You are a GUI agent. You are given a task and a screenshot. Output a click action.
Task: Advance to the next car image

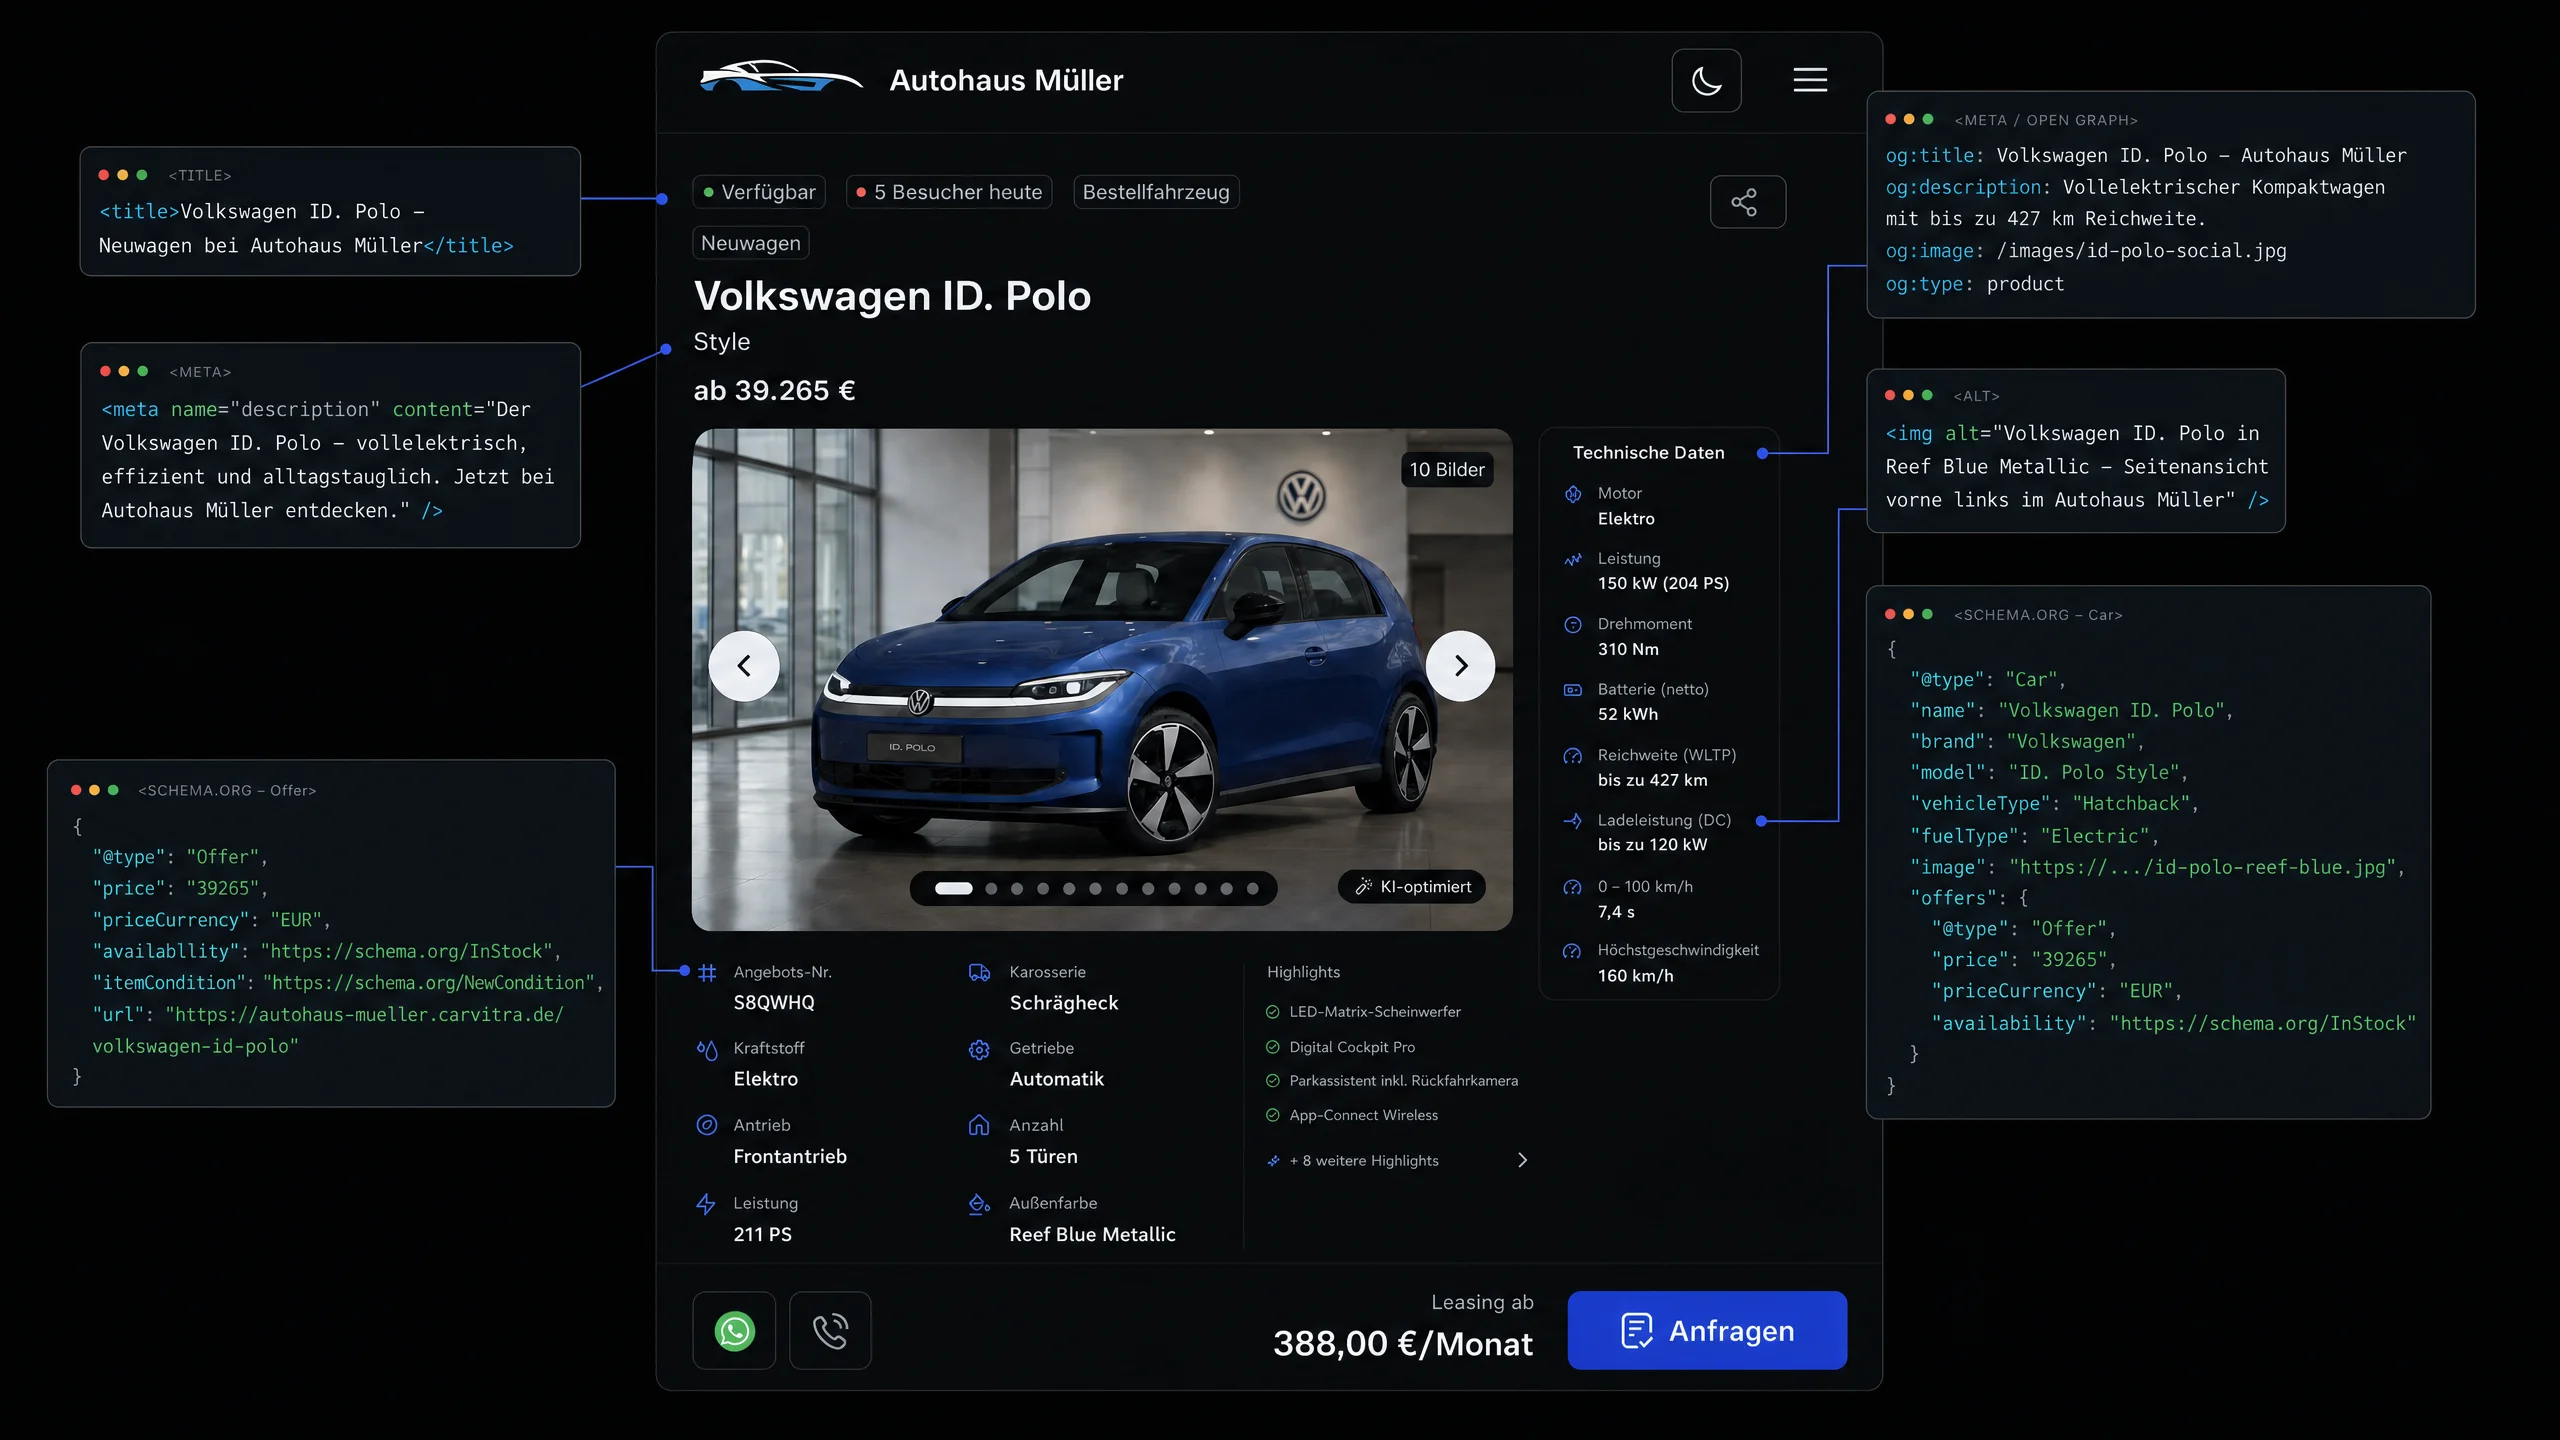coord(1460,665)
